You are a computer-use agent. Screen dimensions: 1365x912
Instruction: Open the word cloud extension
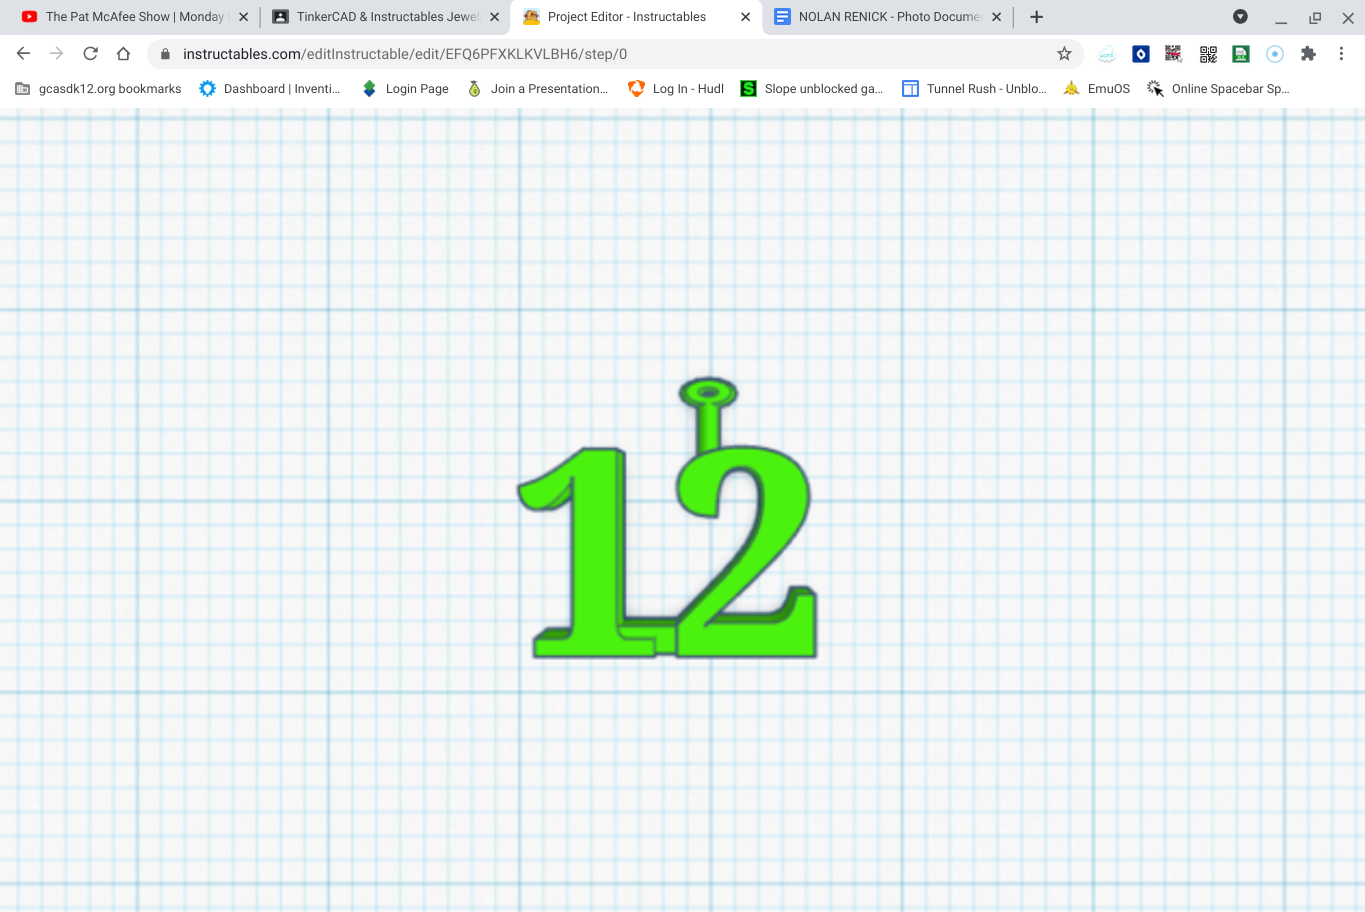click(1107, 54)
